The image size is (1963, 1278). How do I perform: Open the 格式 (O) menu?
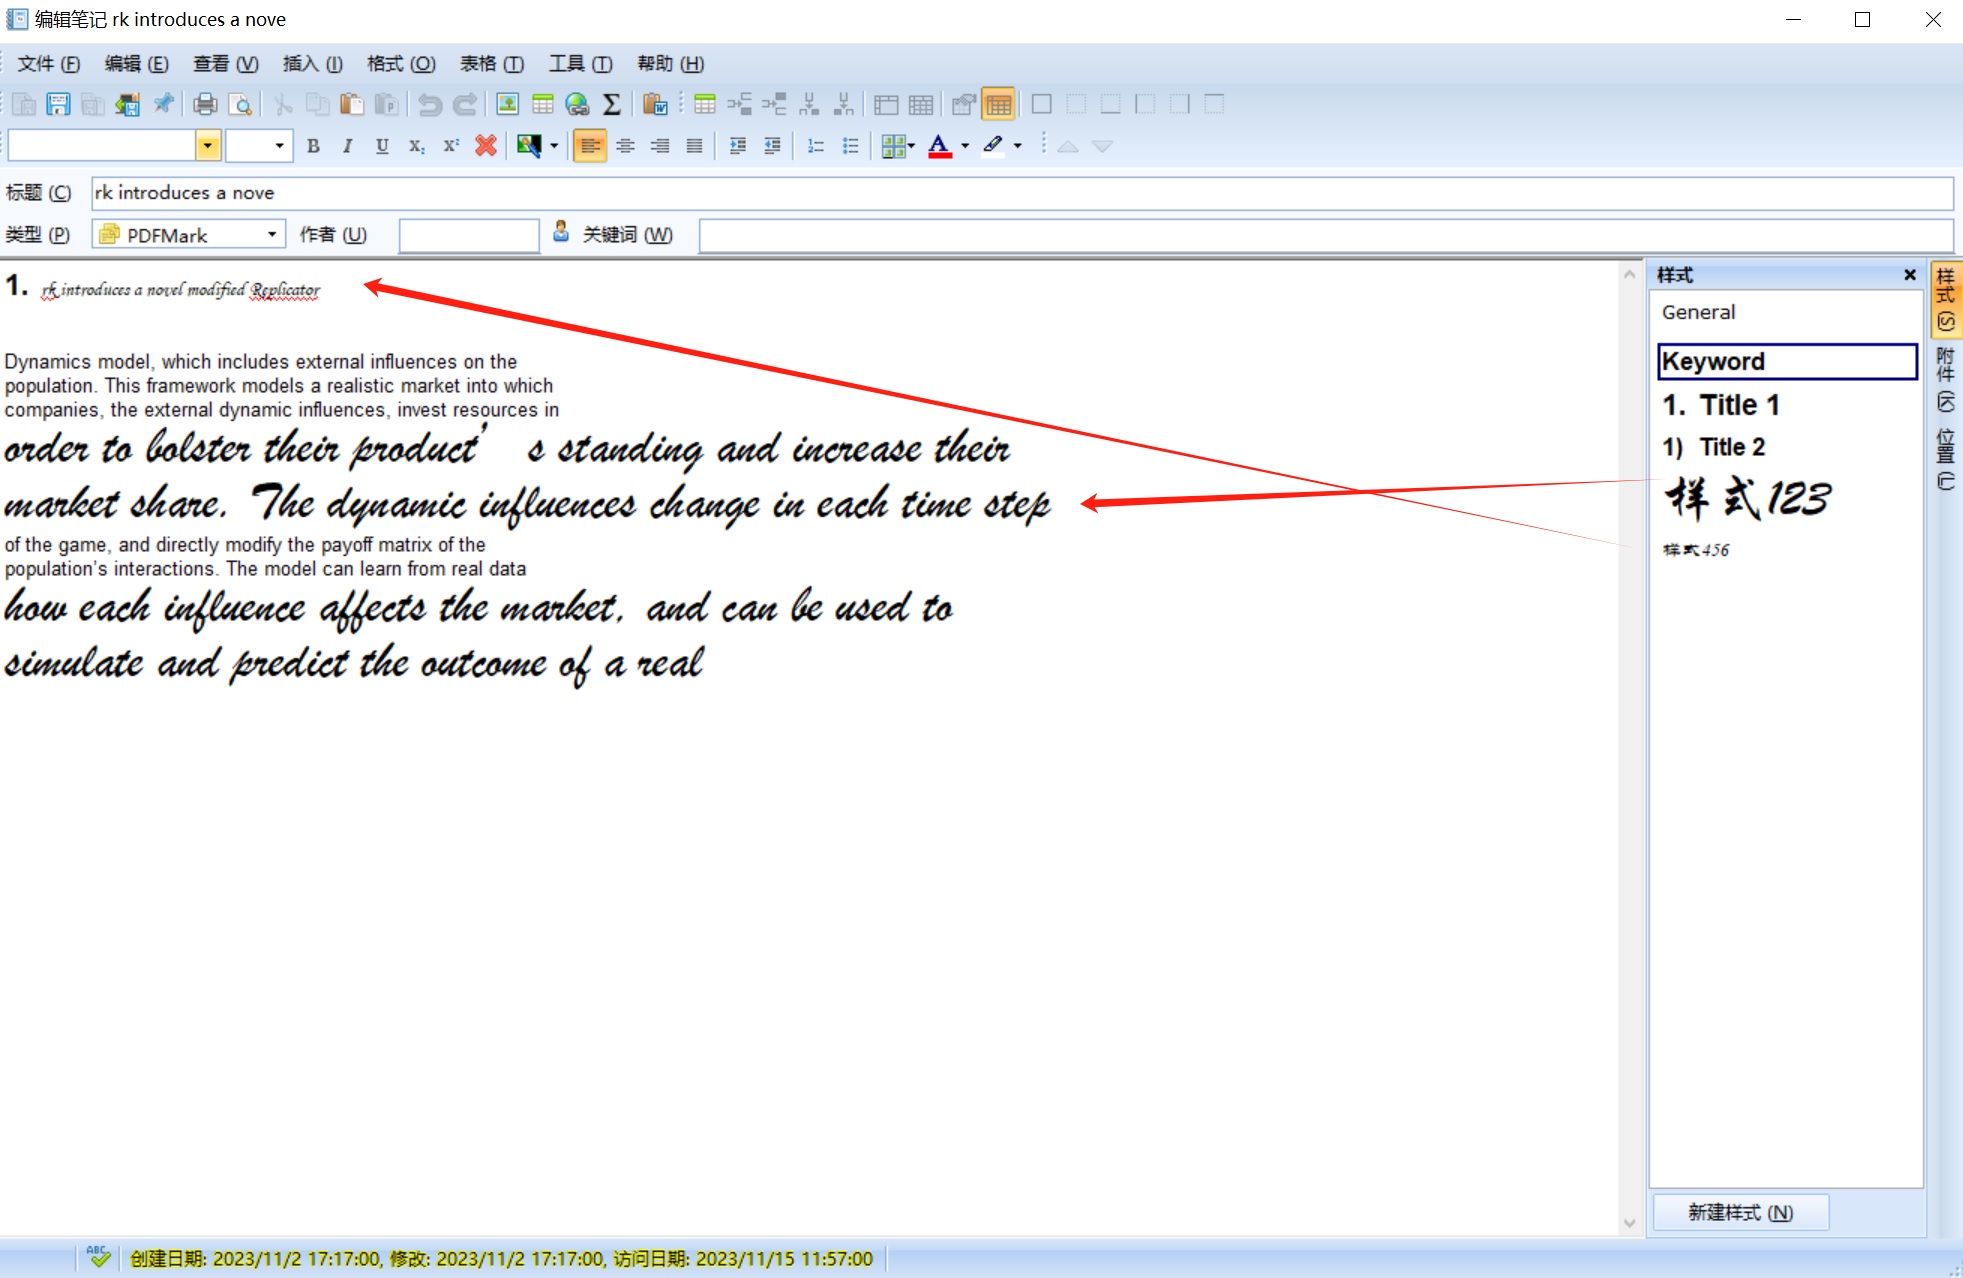(x=401, y=64)
